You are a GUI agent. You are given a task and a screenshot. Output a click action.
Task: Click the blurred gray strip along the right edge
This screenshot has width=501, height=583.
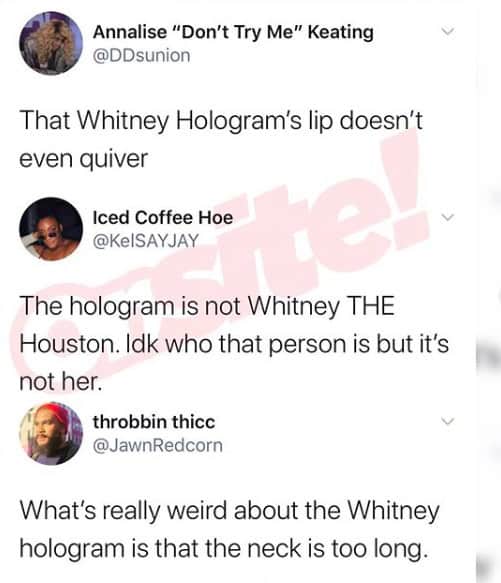tap(488, 292)
